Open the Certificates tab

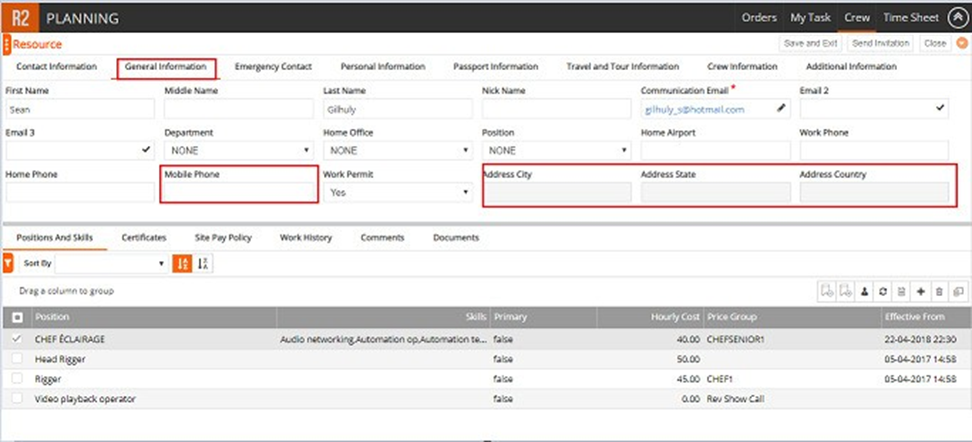[144, 238]
